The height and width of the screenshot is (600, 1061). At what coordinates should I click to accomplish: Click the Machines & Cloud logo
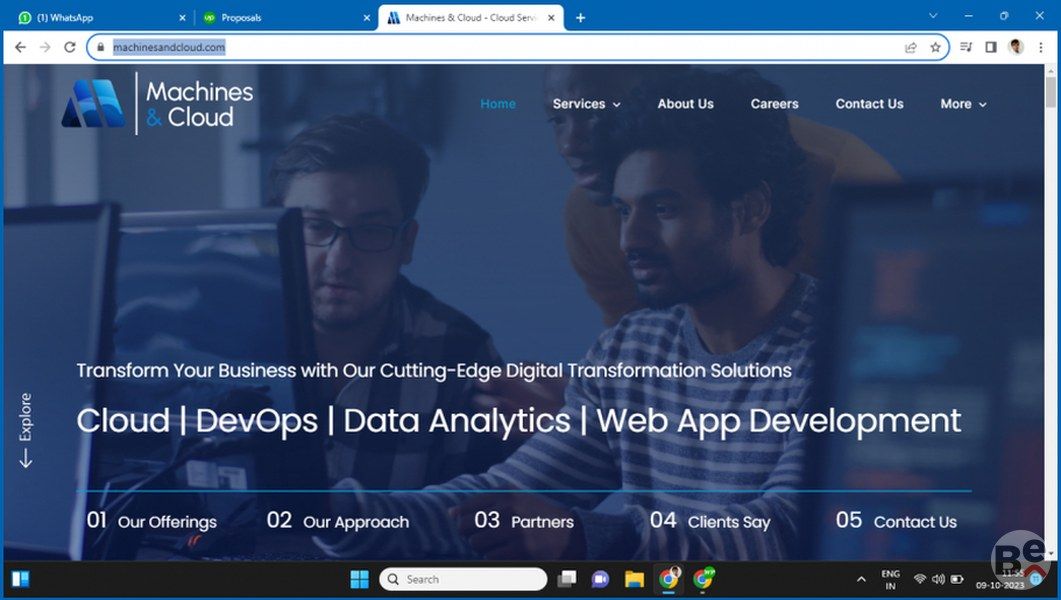(x=157, y=104)
